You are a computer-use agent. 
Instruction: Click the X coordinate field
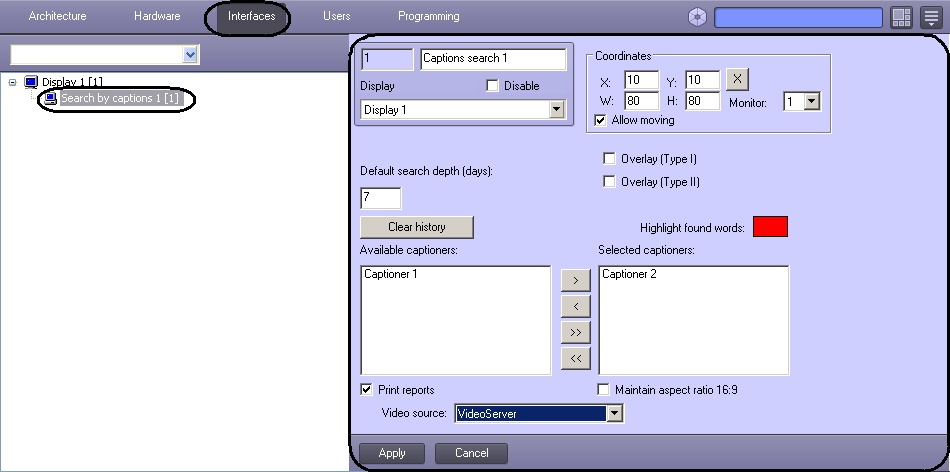click(641, 79)
